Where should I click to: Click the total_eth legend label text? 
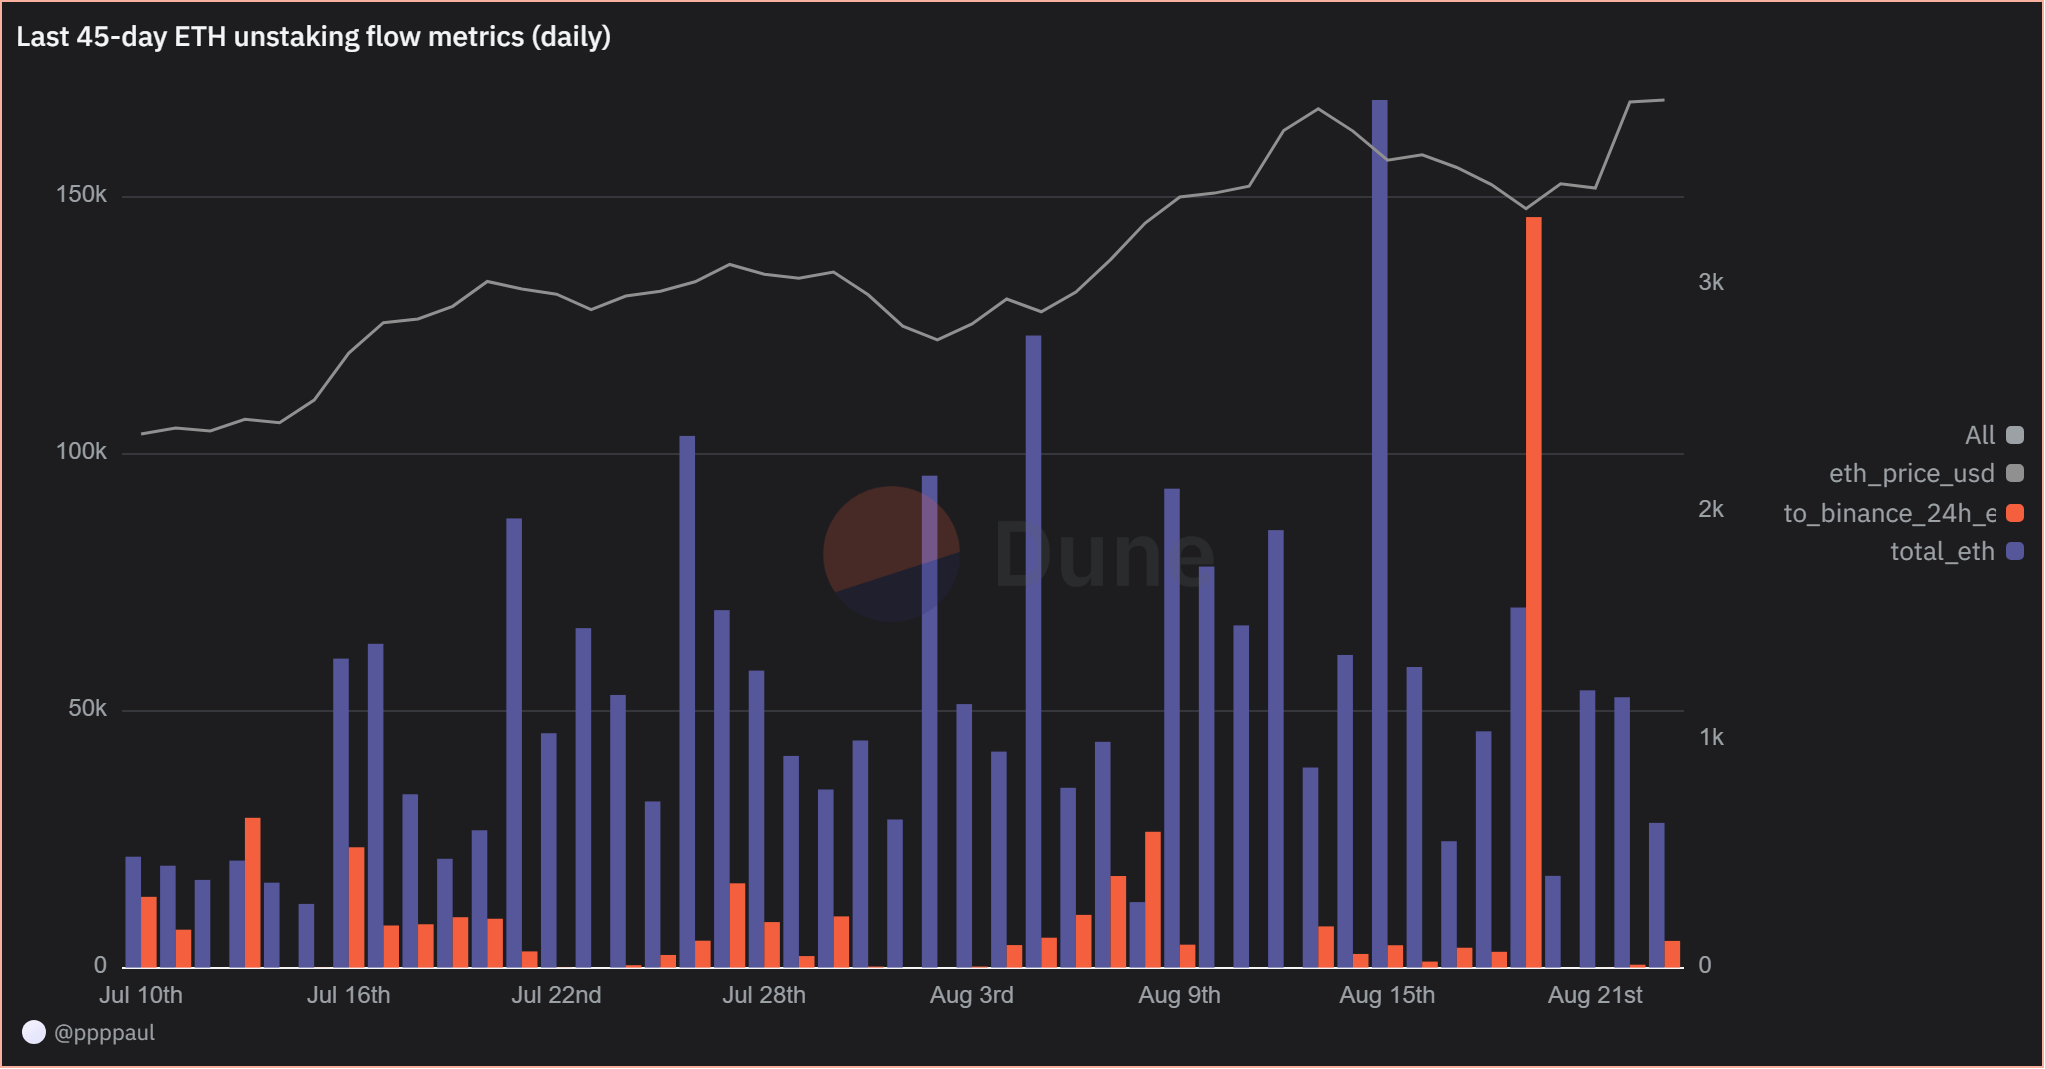coord(1942,551)
